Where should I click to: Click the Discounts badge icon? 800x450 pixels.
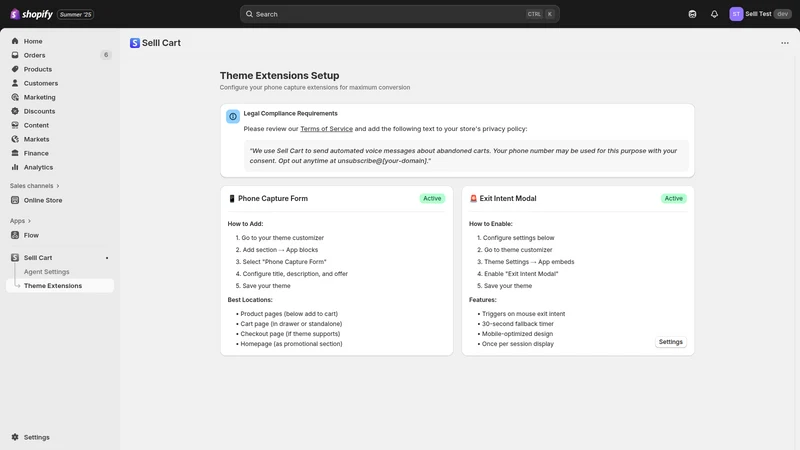(x=15, y=111)
